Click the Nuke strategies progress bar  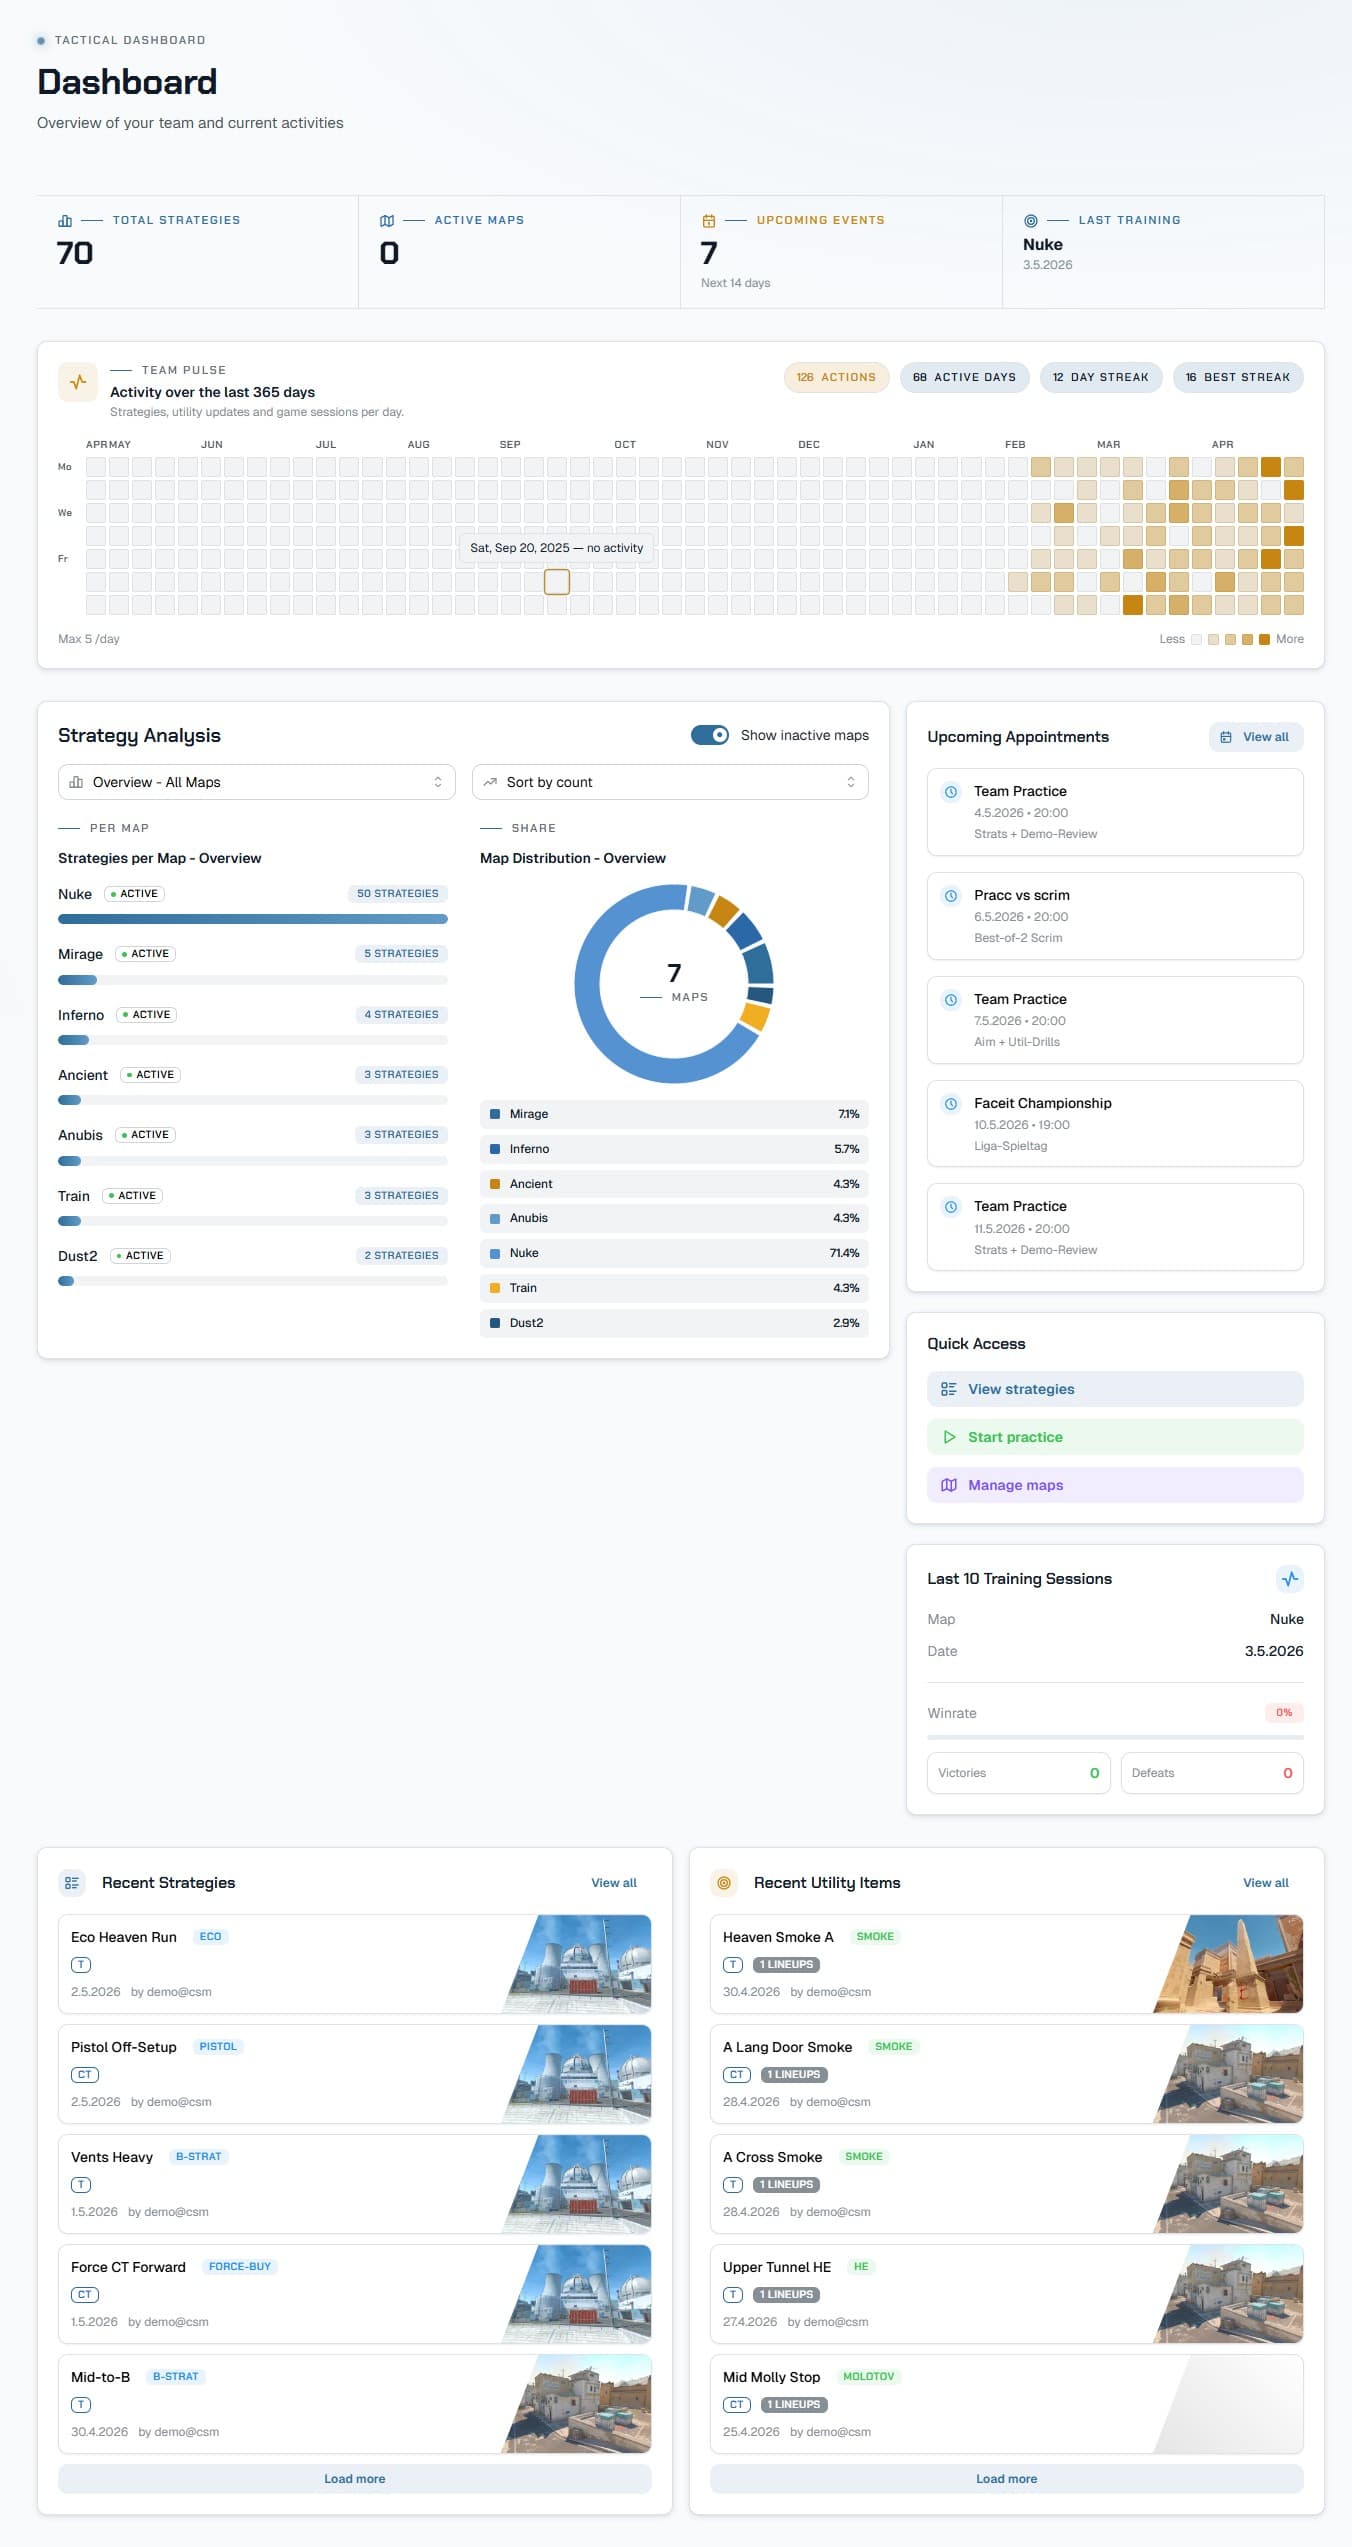pyautogui.click(x=253, y=919)
